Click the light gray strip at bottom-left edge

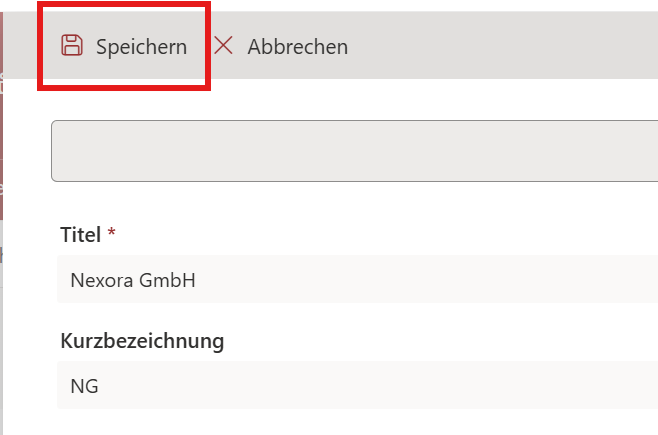(3, 360)
